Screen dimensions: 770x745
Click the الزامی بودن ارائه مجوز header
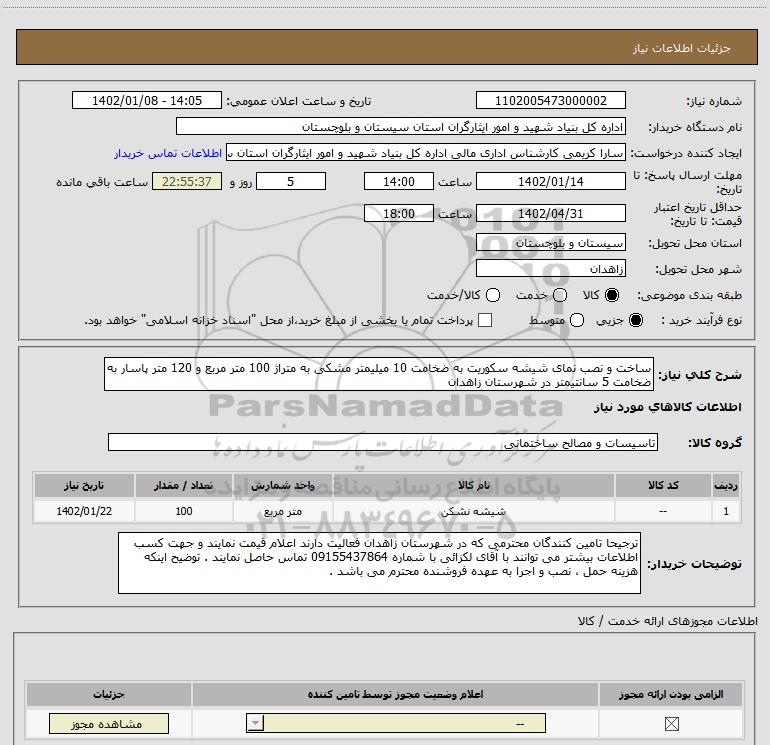pos(671,694)
